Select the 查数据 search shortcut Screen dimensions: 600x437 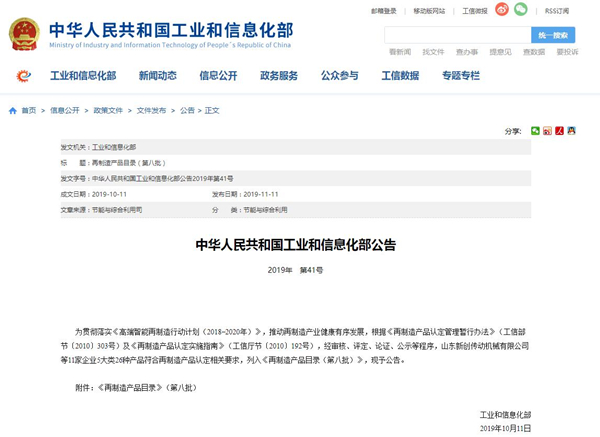[533, 52]
